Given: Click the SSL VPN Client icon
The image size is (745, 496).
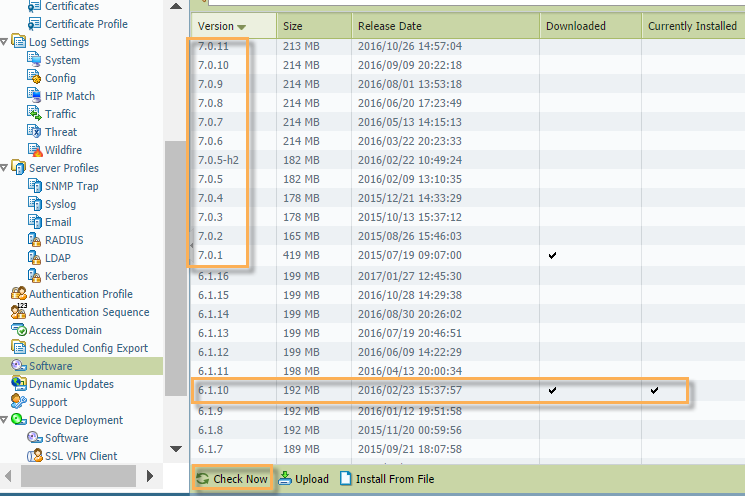Looking at the screenshot, I should [34, 456].
